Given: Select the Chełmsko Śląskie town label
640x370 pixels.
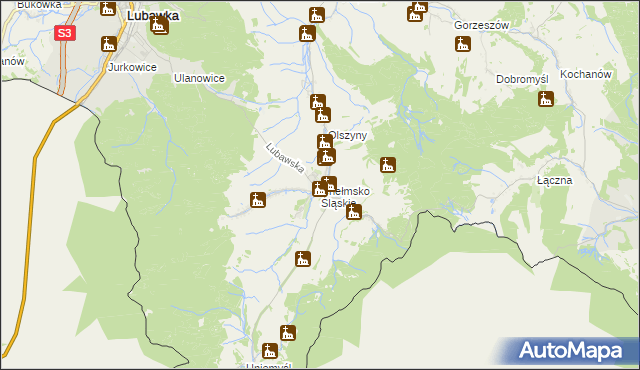Looking at the screenshot, I should click(x=345, y=197).
